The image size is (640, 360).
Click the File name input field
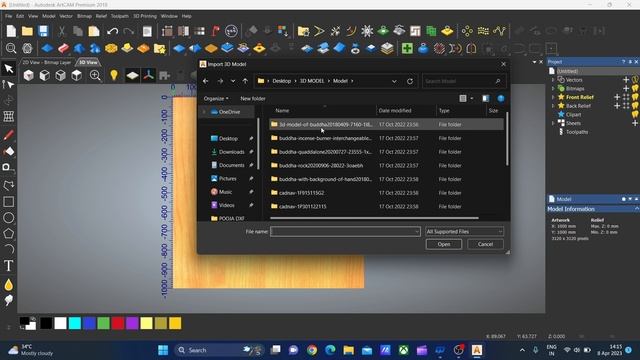coord(345,231)
